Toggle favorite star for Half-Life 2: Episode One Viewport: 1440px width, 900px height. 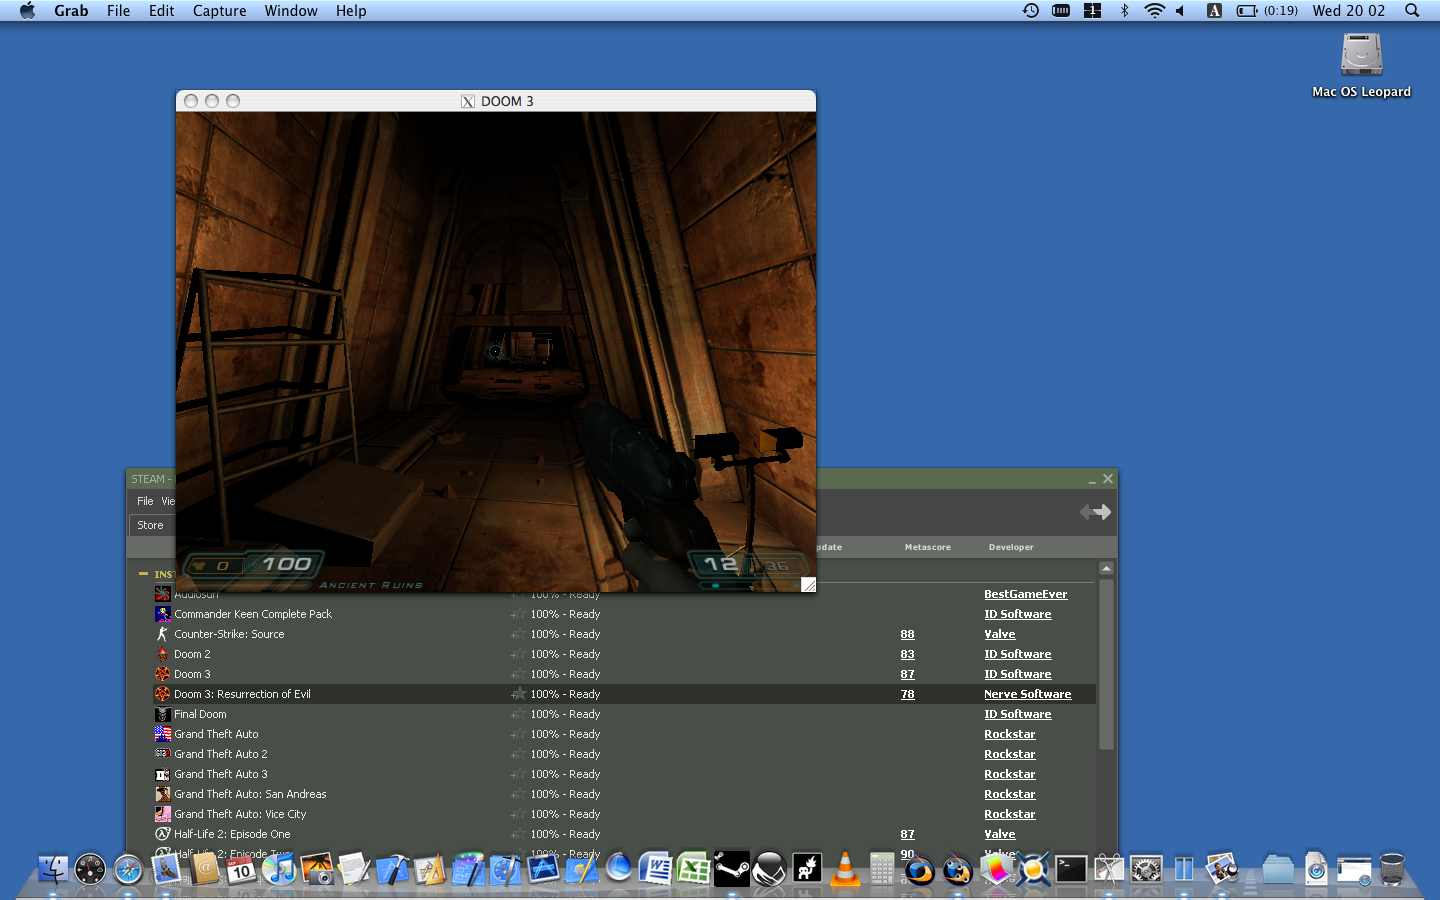[x=518, y=834]
